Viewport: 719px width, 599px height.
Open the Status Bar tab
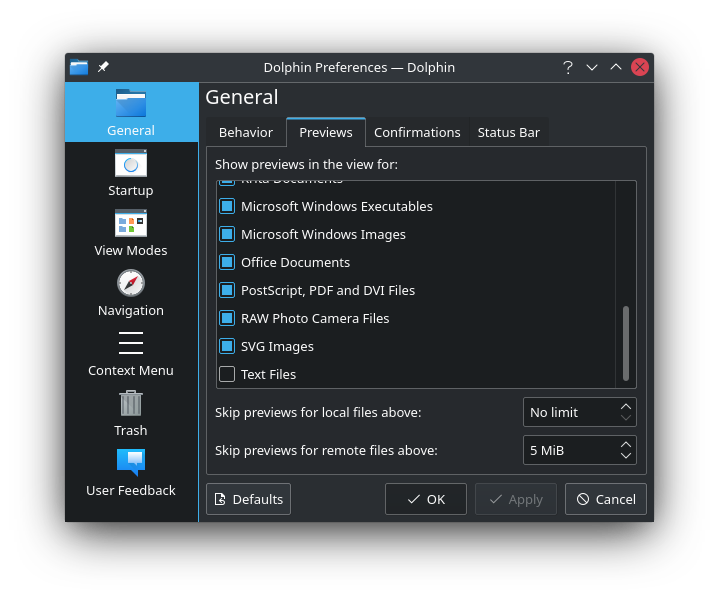[x=509, y=133]
